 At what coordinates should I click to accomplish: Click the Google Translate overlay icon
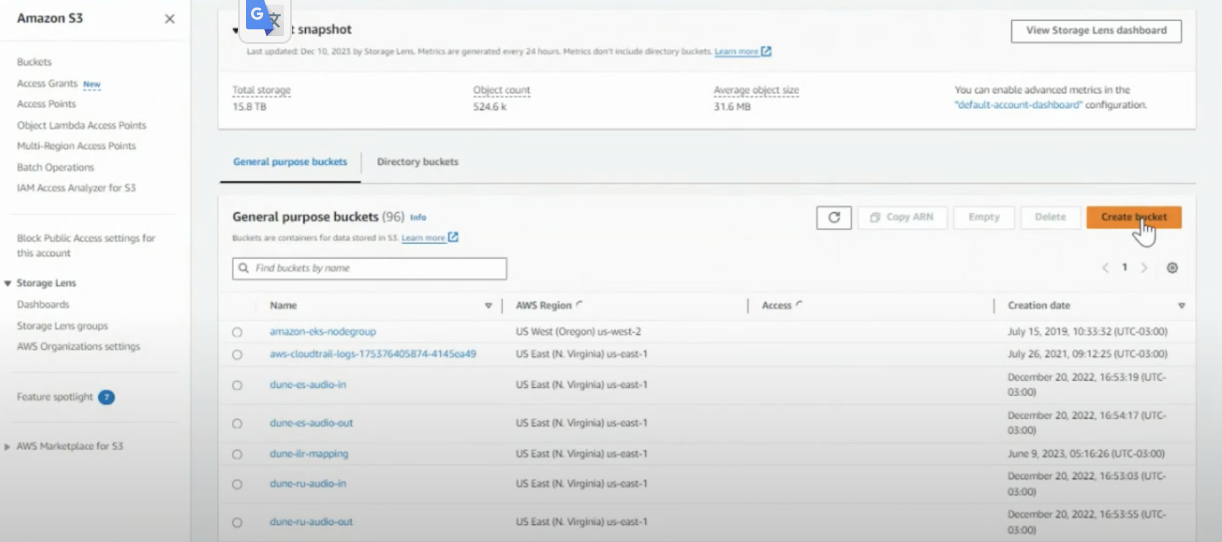[264, 19]
